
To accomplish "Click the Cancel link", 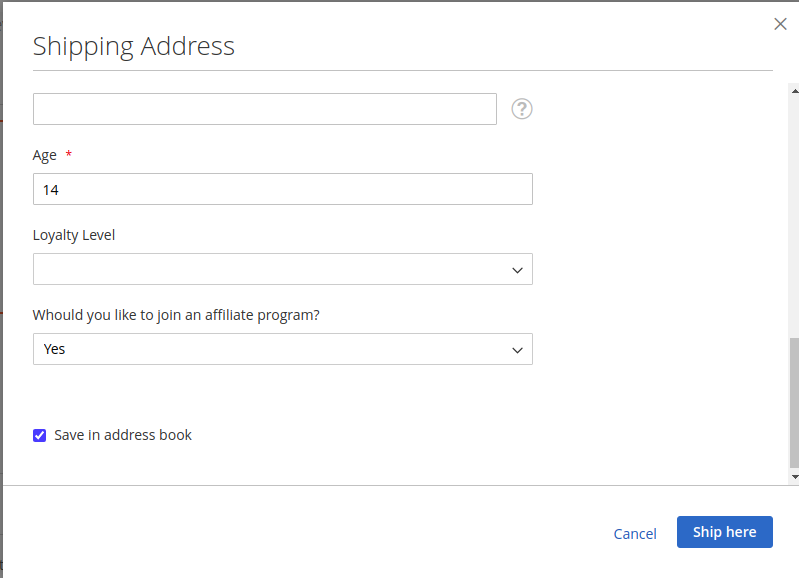I will tap(635, 534).
